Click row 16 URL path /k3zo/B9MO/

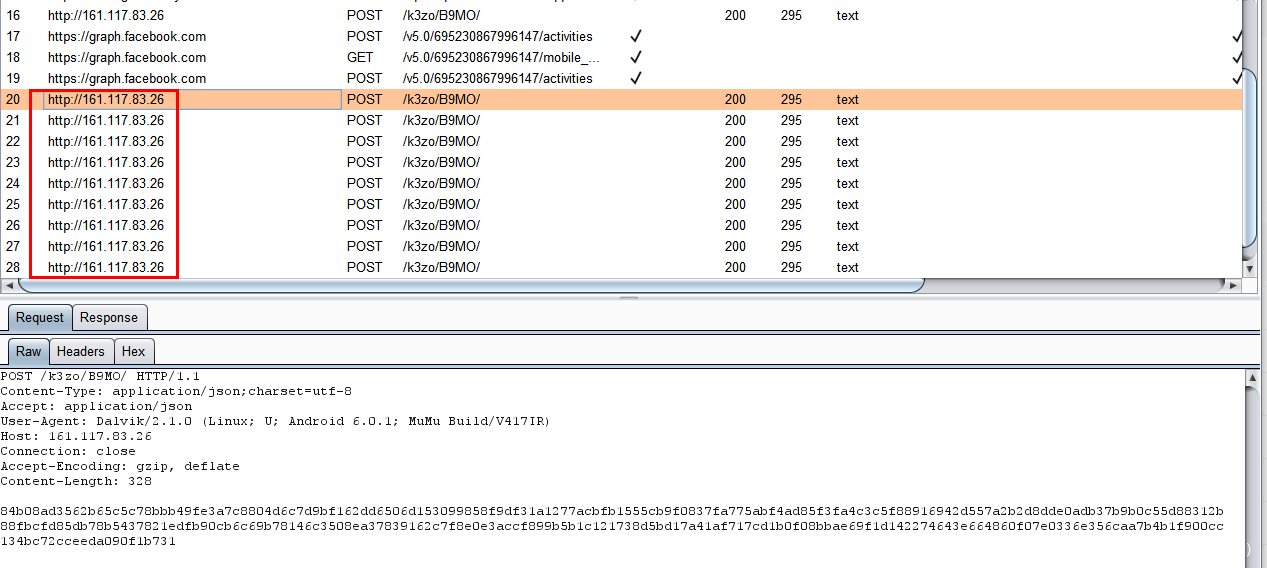[x=441, y=15]
